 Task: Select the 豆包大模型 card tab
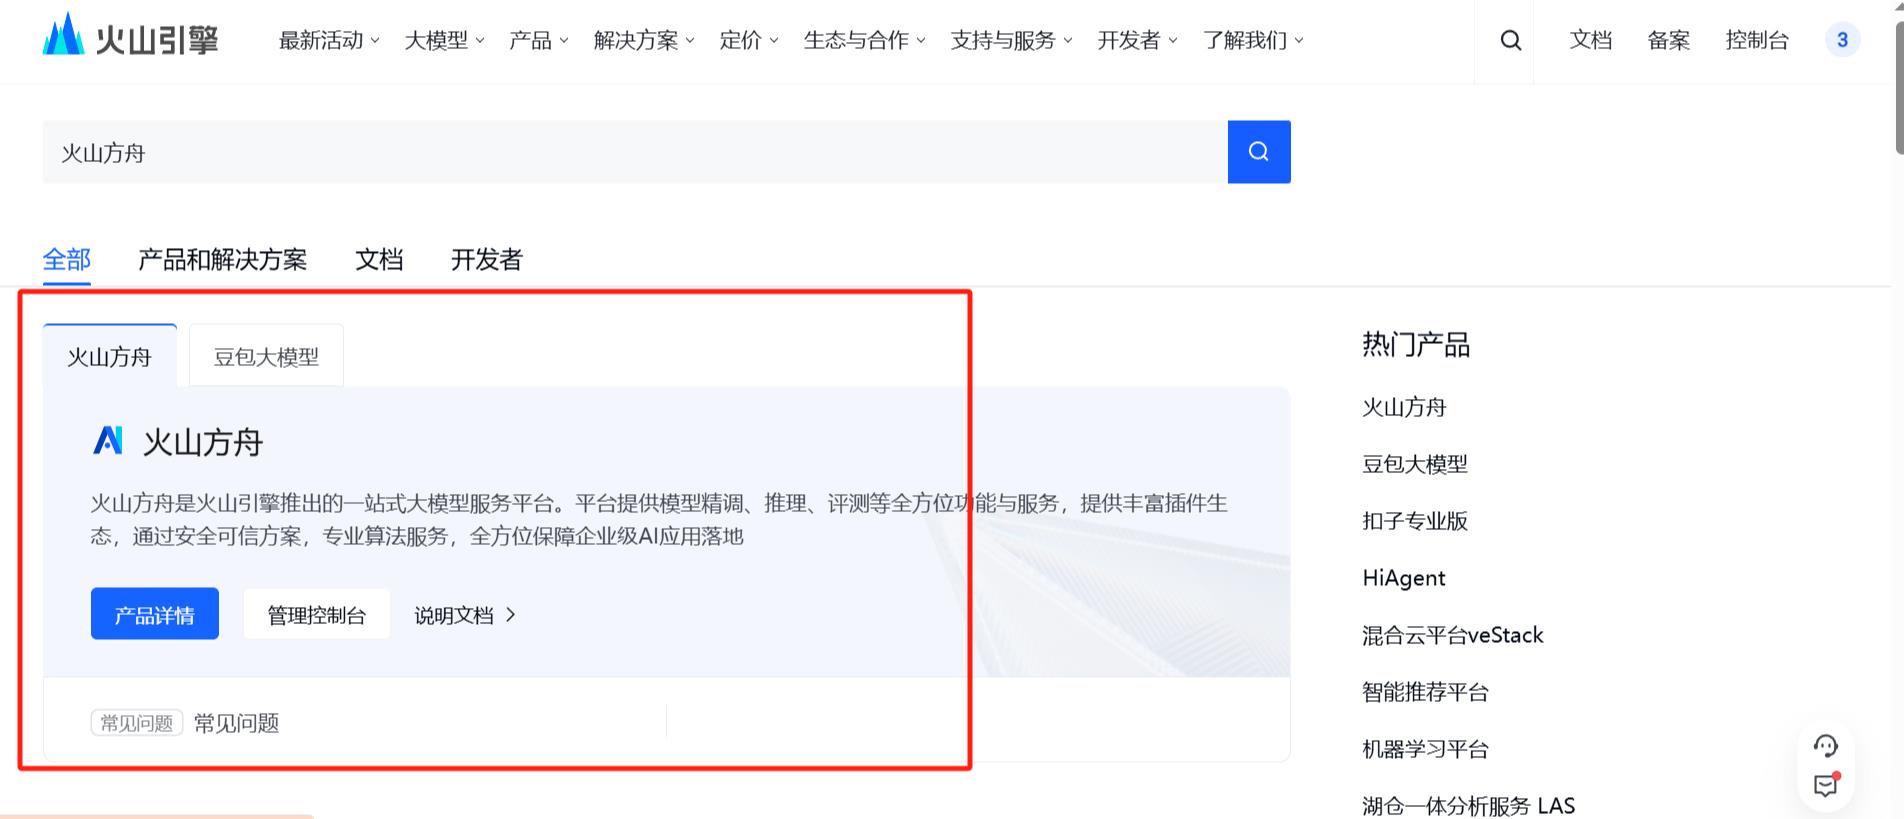[266, 357]
